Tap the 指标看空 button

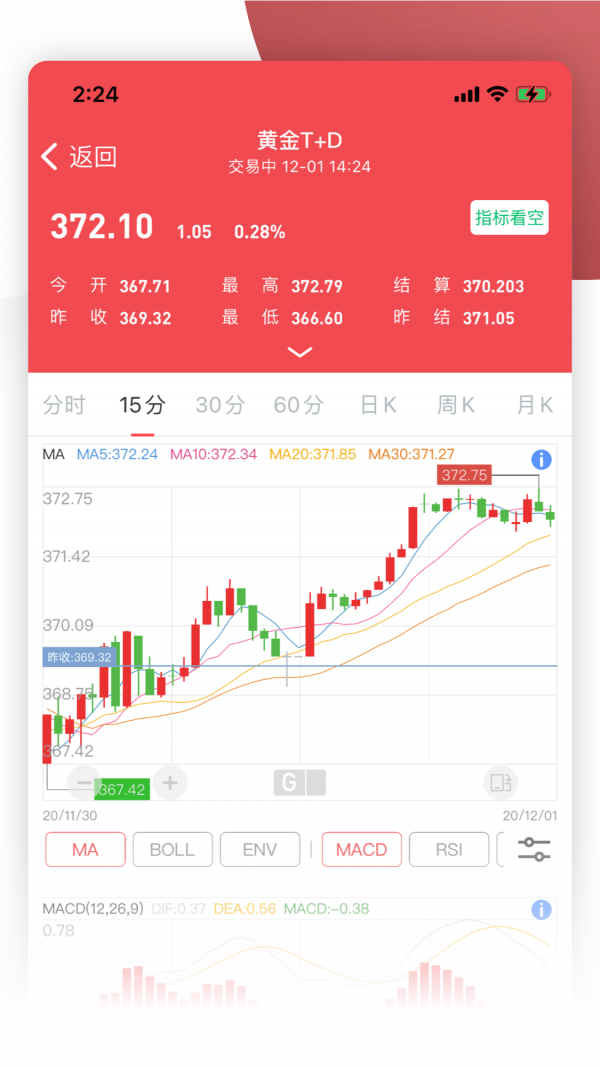(x=509, y=218)
